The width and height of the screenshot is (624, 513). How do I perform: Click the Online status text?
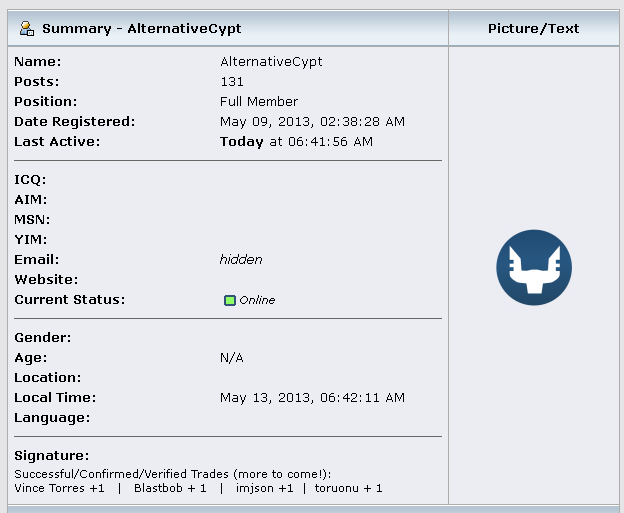257,300
